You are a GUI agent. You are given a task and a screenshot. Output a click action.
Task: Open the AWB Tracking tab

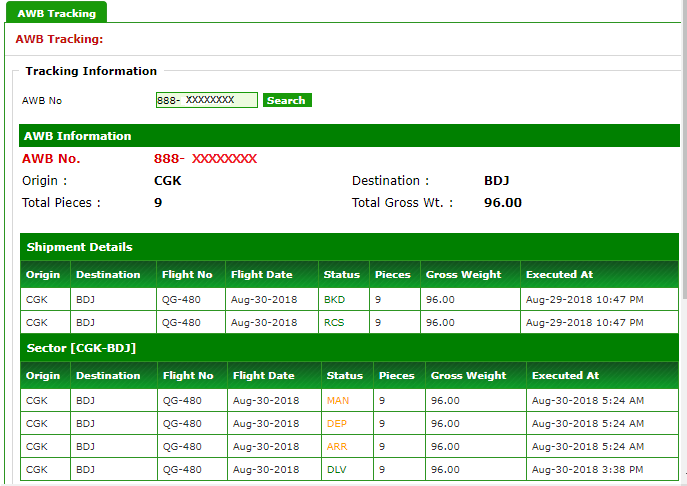[x=57, y=13]
